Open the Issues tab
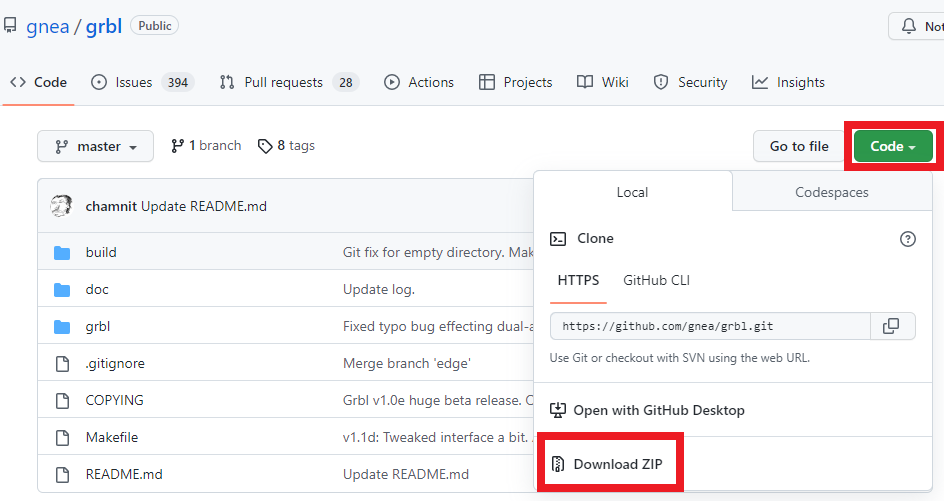Image resolution: width=944 pixels, height=501 pixels. coord(142,82)
